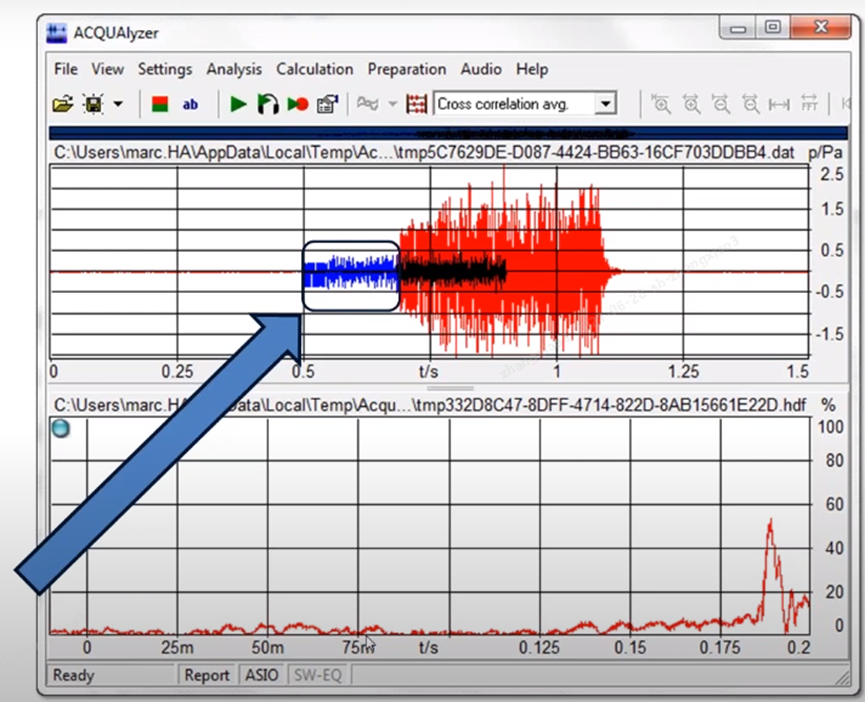Minimize the ACQUAlyzer window
865x702 pixels.
(x=738, y=28)
